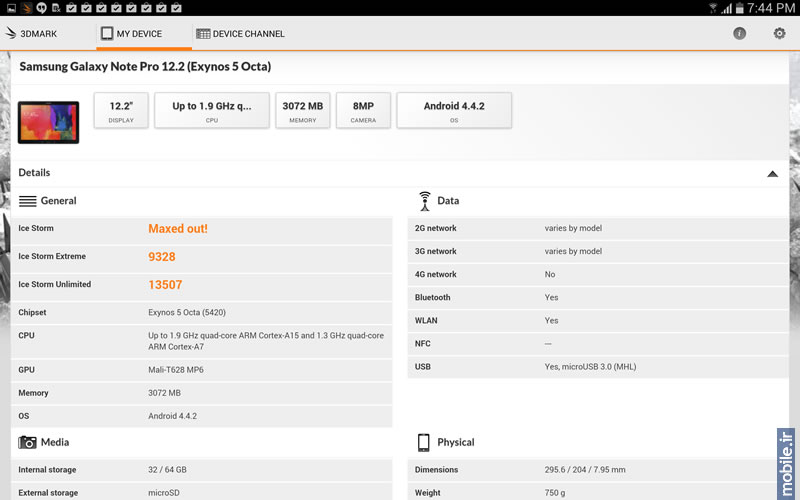Click the General section list icon
Screen dimensions: 800x500
pos(28,201)
